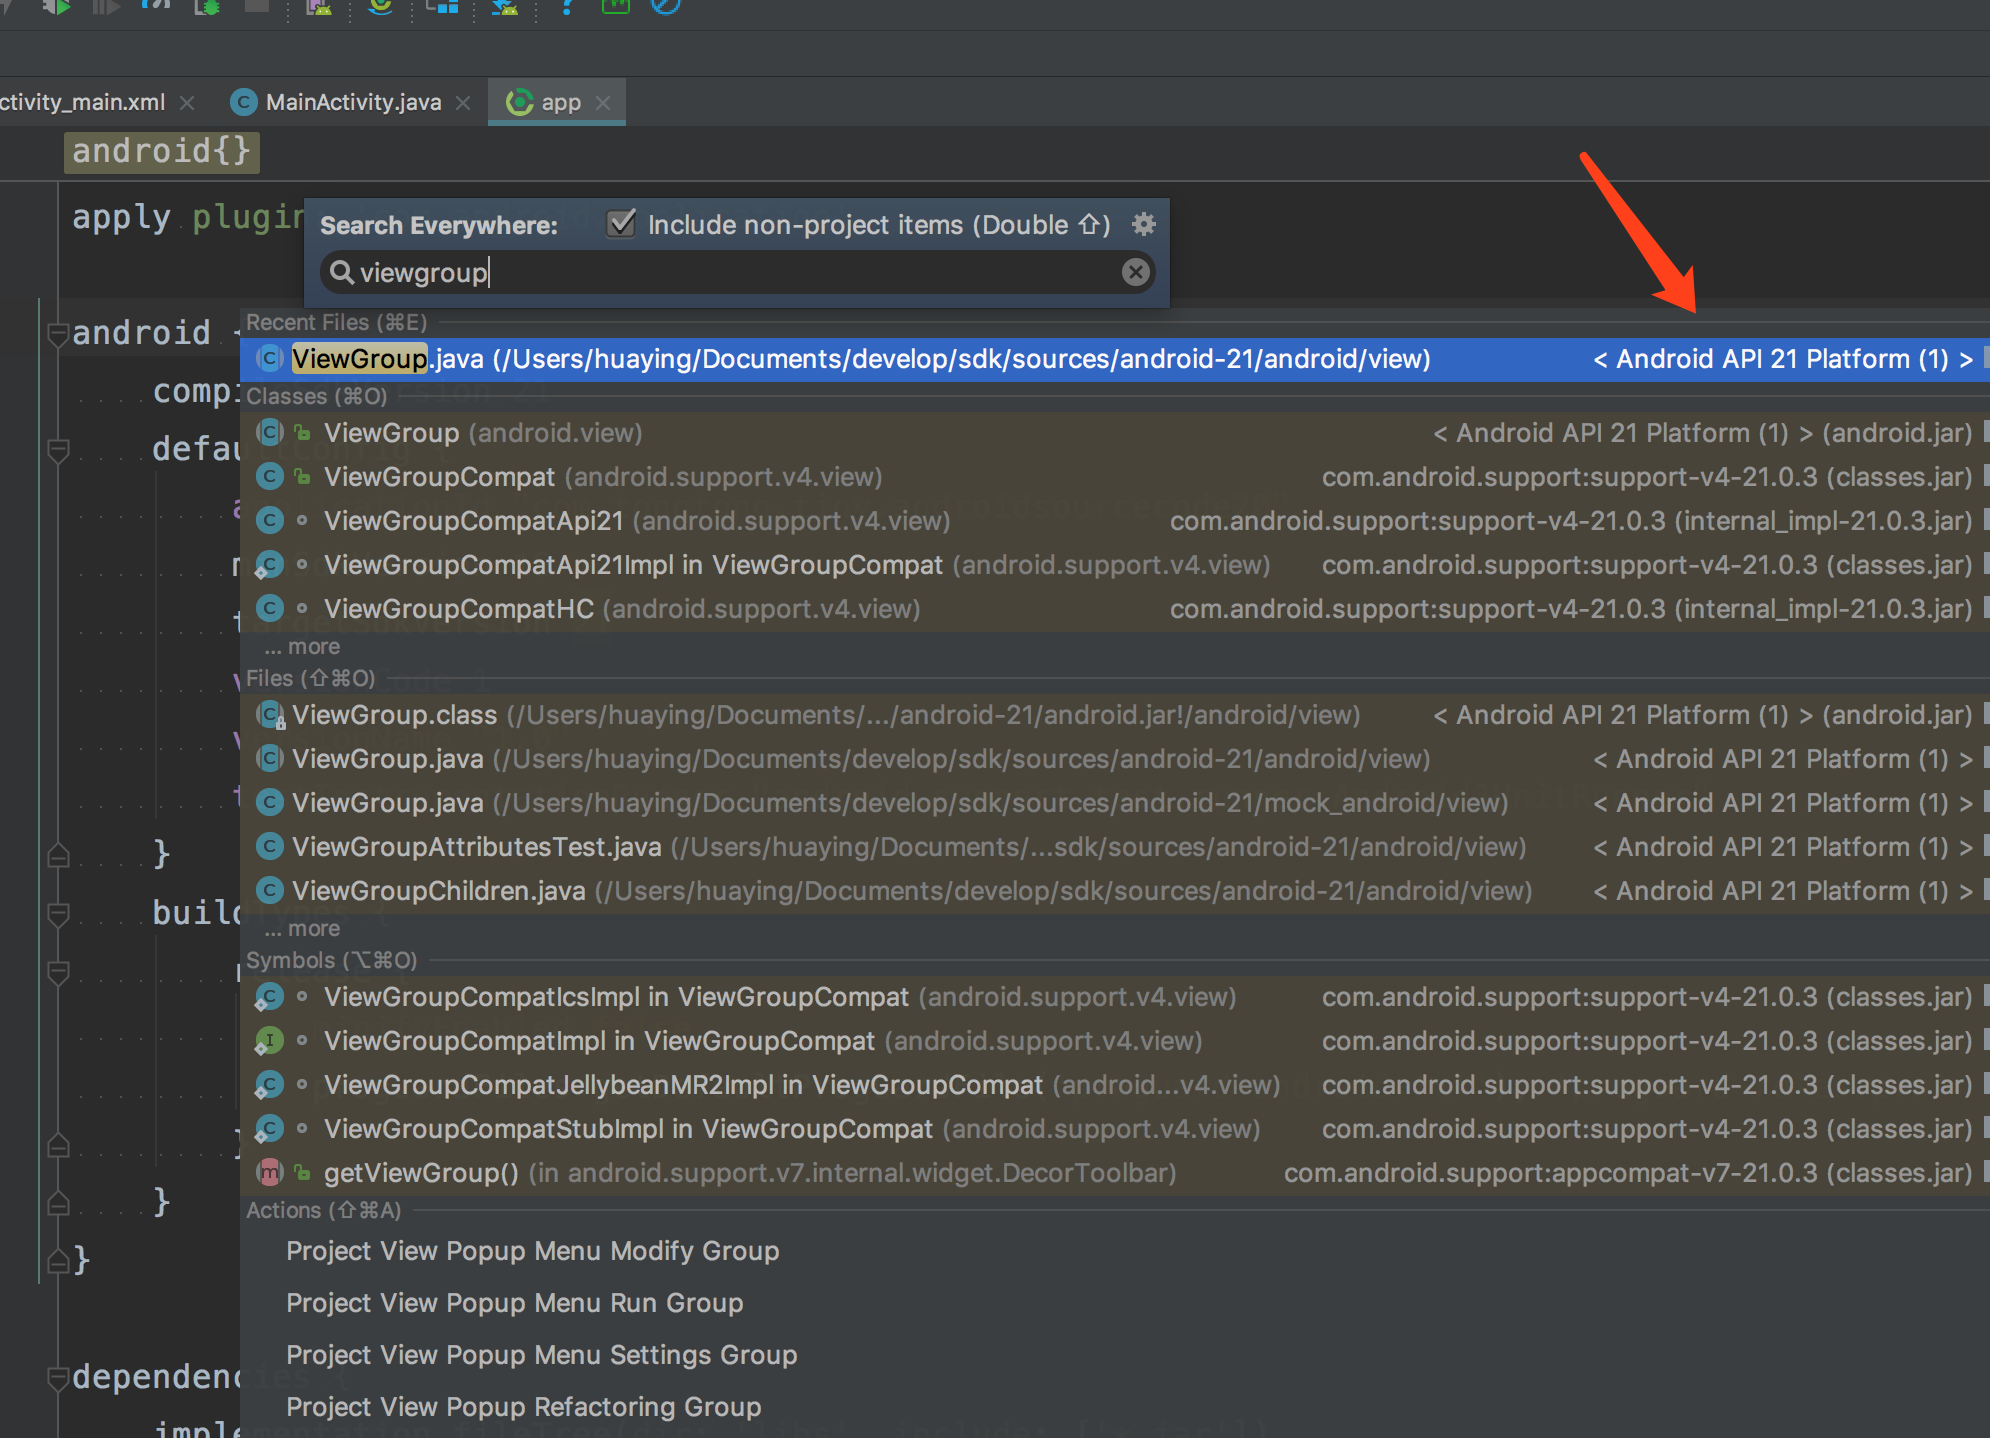Click the Help question mark icon
1990x1438 pixels.
566,6
